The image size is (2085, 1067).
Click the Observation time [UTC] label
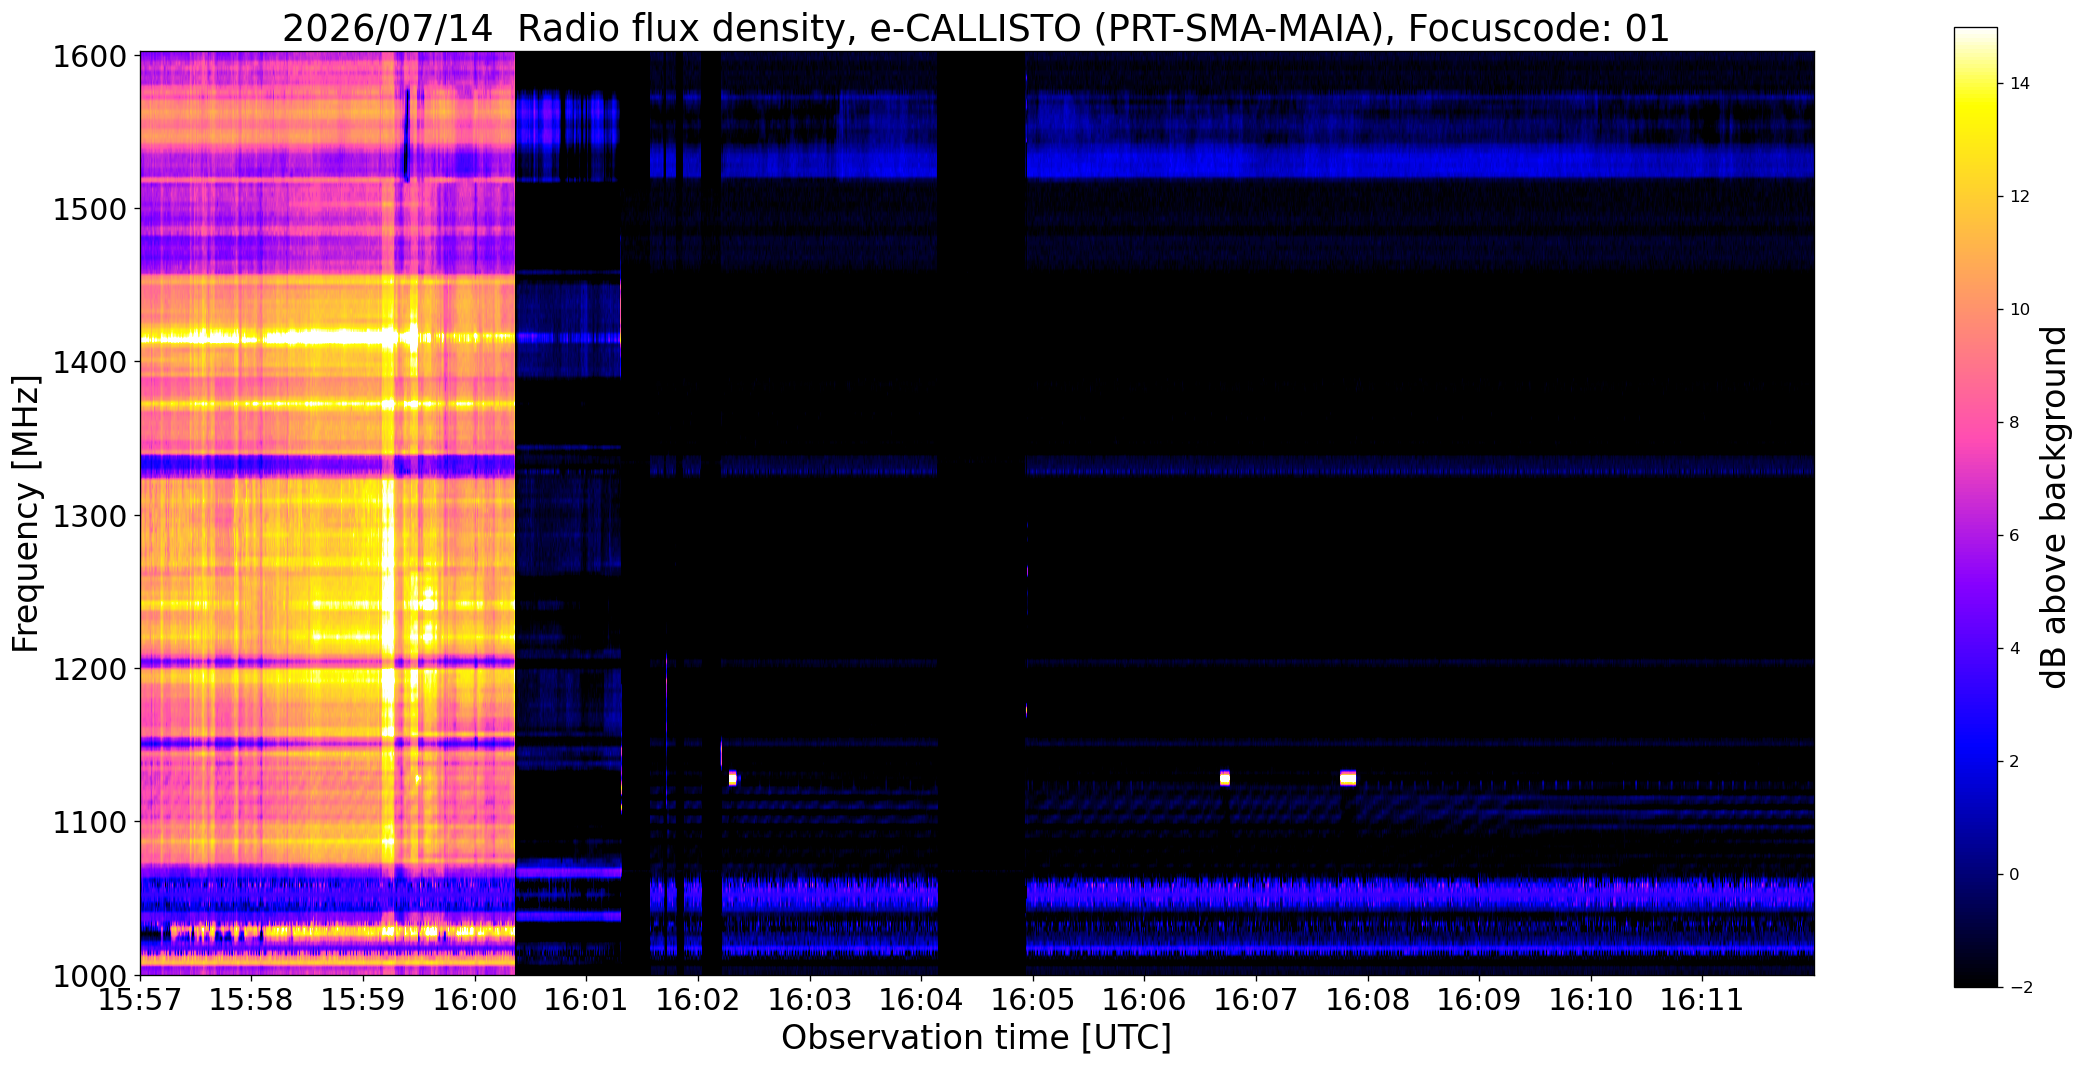[976, 1038]
